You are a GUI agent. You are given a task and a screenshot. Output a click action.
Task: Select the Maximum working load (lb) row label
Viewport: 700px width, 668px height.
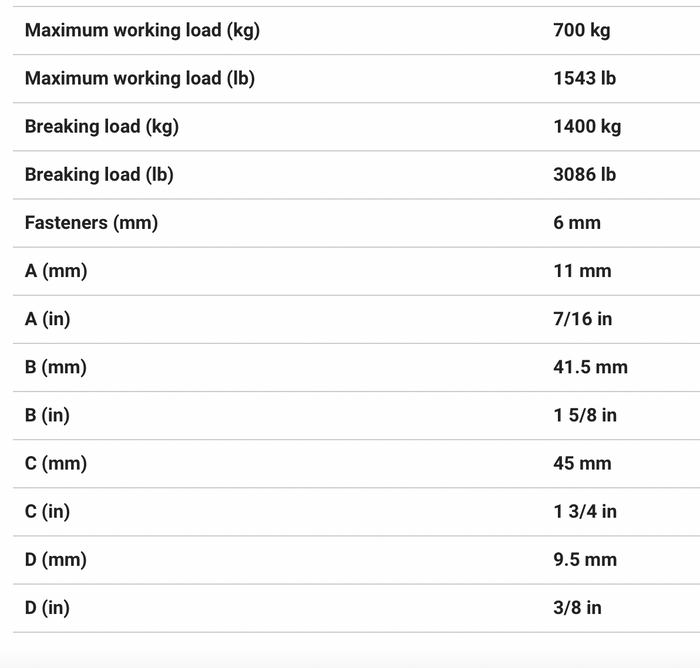point(140,79)
